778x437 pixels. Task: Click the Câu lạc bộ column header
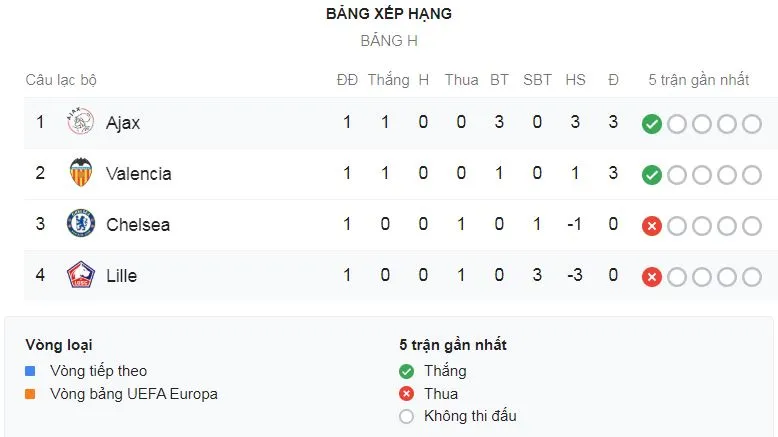[x=60, y=80]
